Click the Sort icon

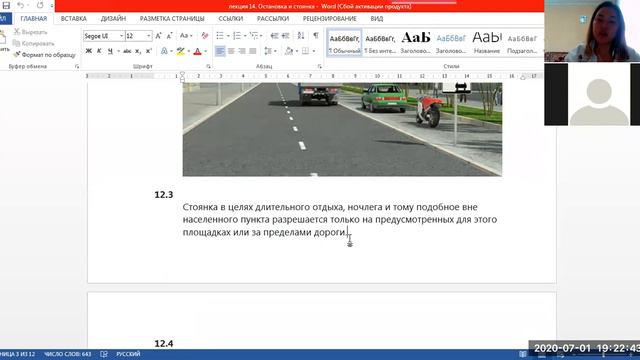301,36
